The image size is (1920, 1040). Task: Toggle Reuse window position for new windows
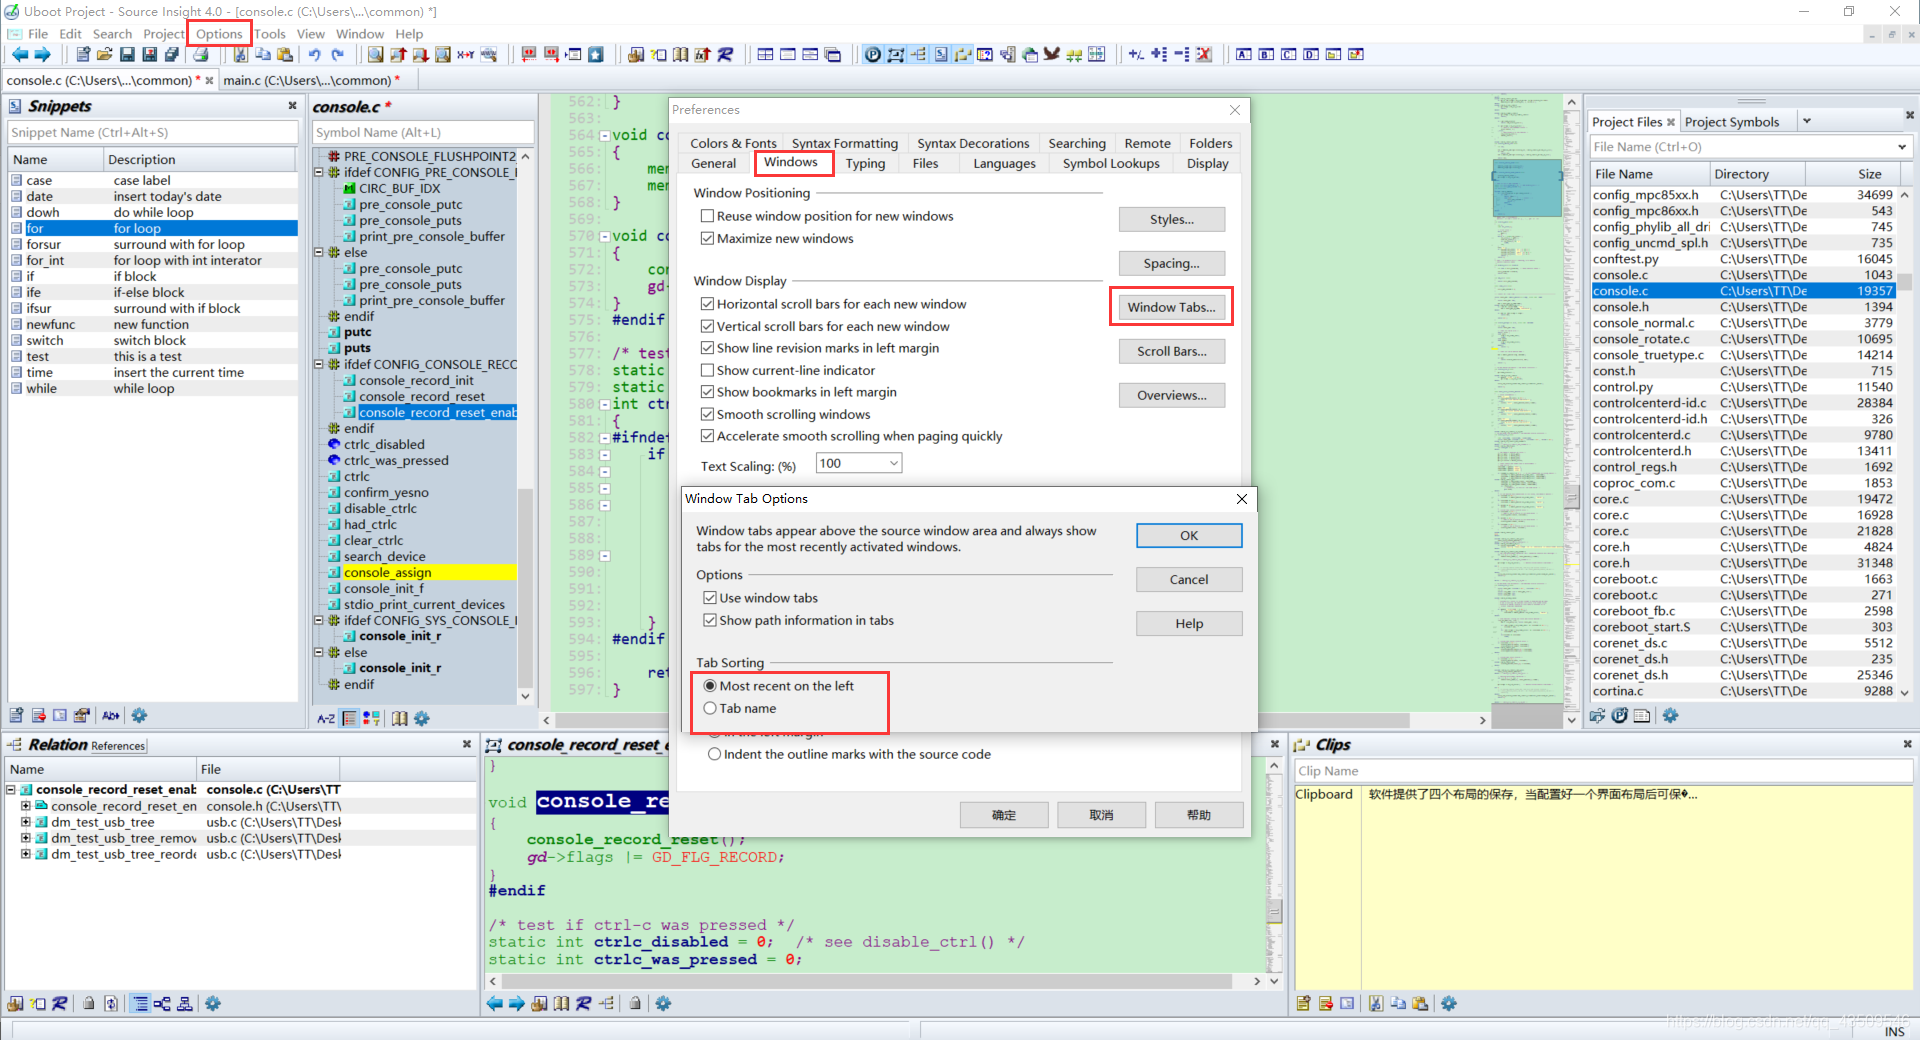point(707,216)
